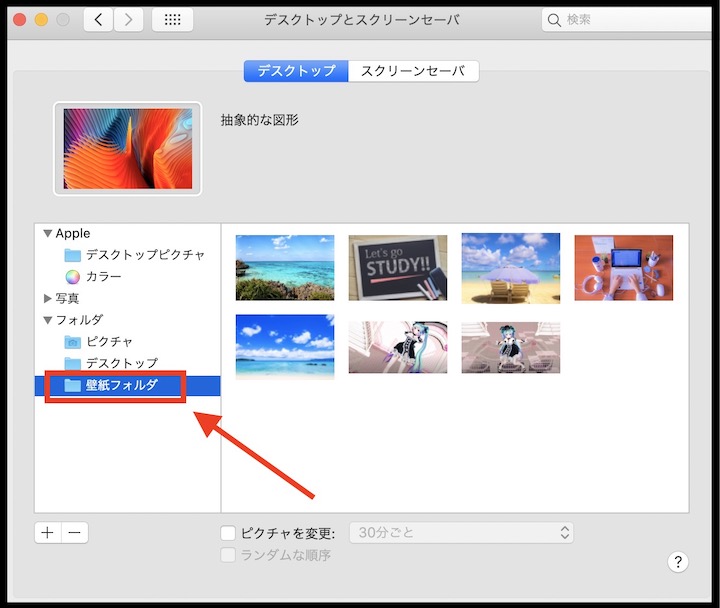The width and height of the screenshot is (720, 608).
Task: Choose the blue sky beach wallpaper
Action: pyautogui.click(x=285, y=347)
